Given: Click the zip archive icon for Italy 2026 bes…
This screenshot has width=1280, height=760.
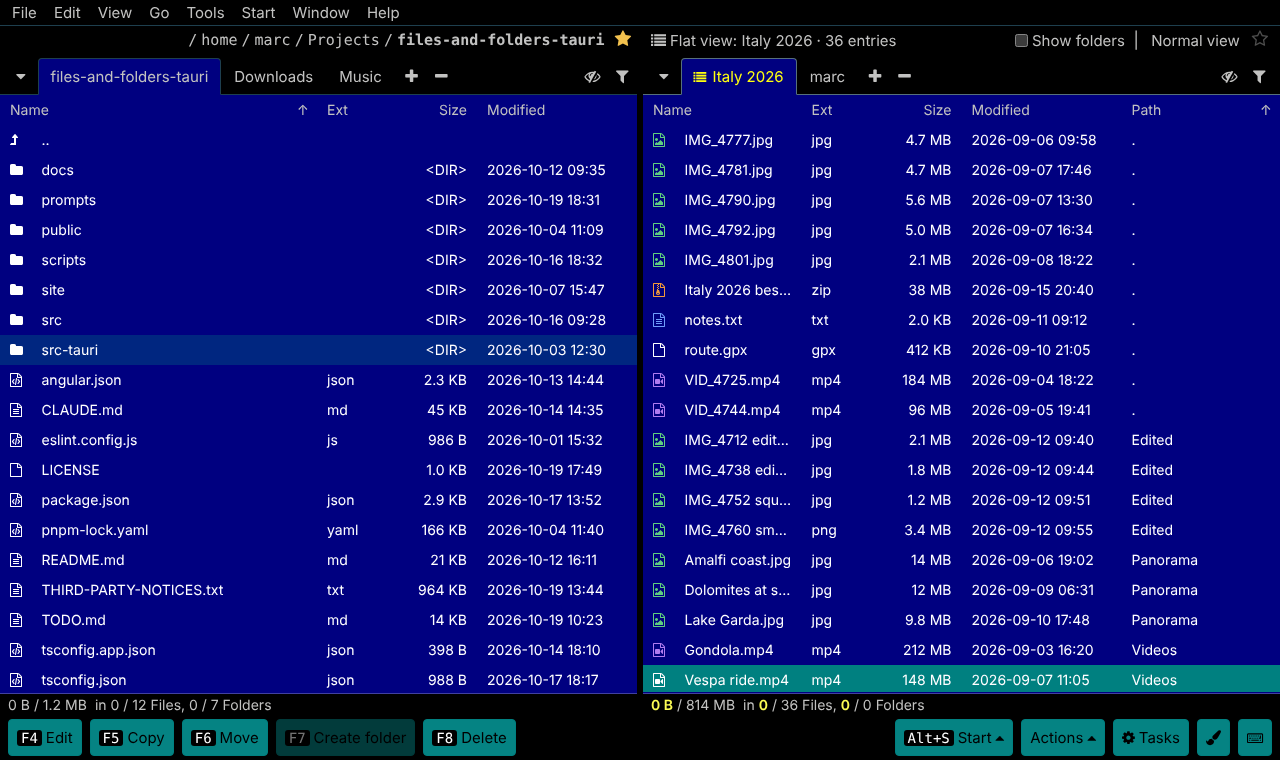Looking at the screenshot, I should tap(659, 290).
